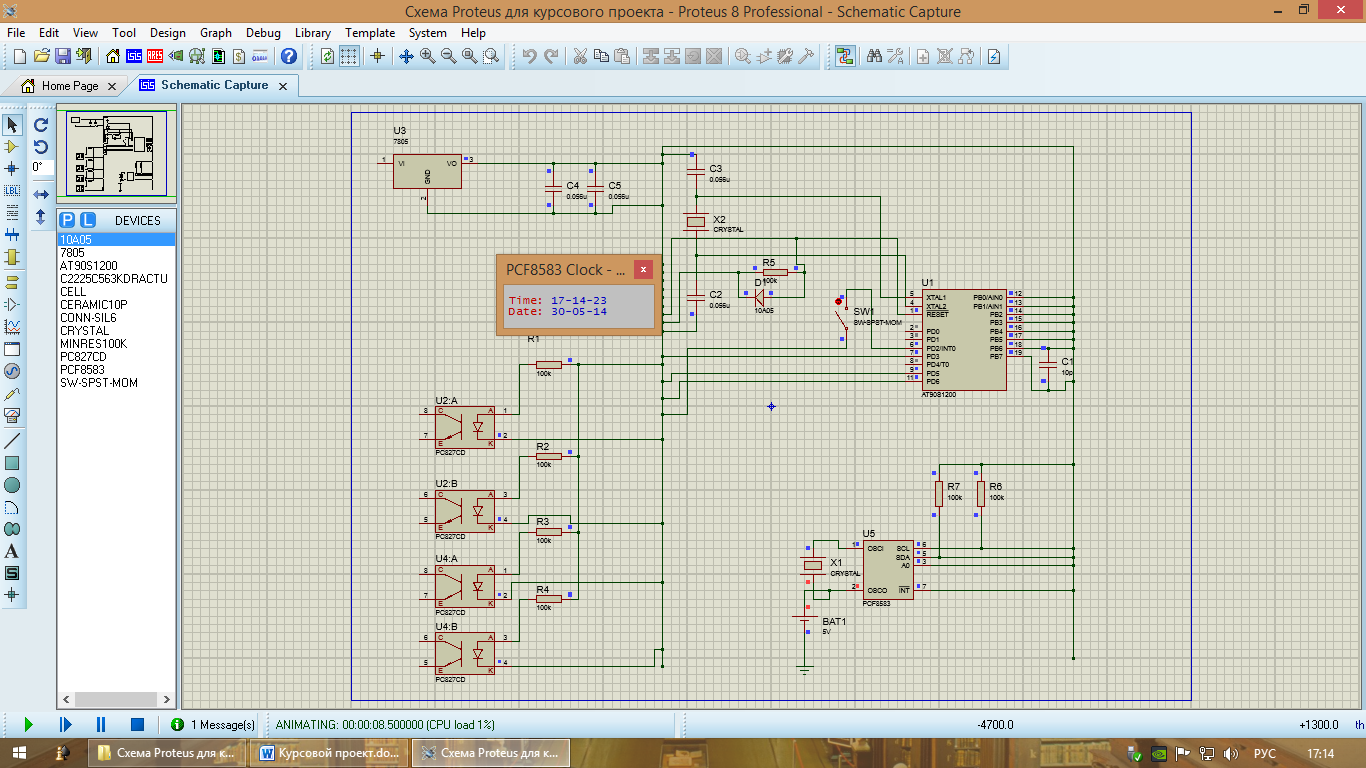This screenshot has height=768, width=1366.
Task: Open the File menu
Action: point(15,33)
